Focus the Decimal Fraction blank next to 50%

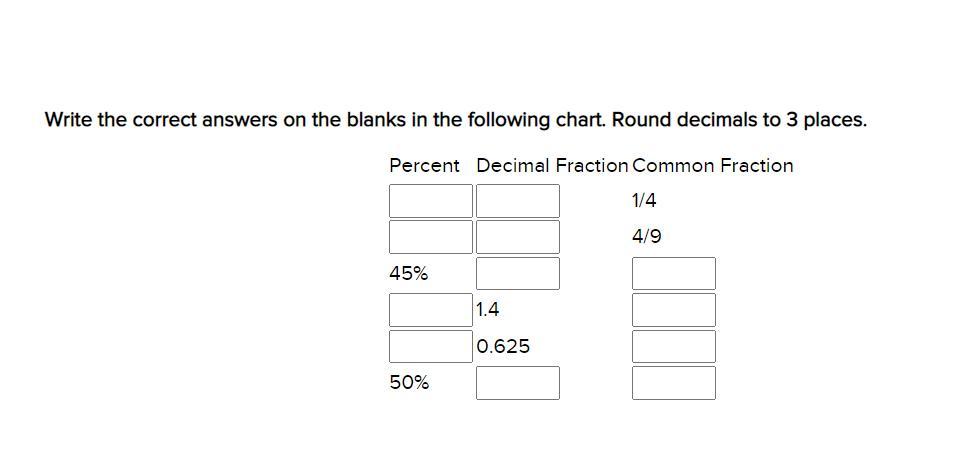(x=518, y=383)
